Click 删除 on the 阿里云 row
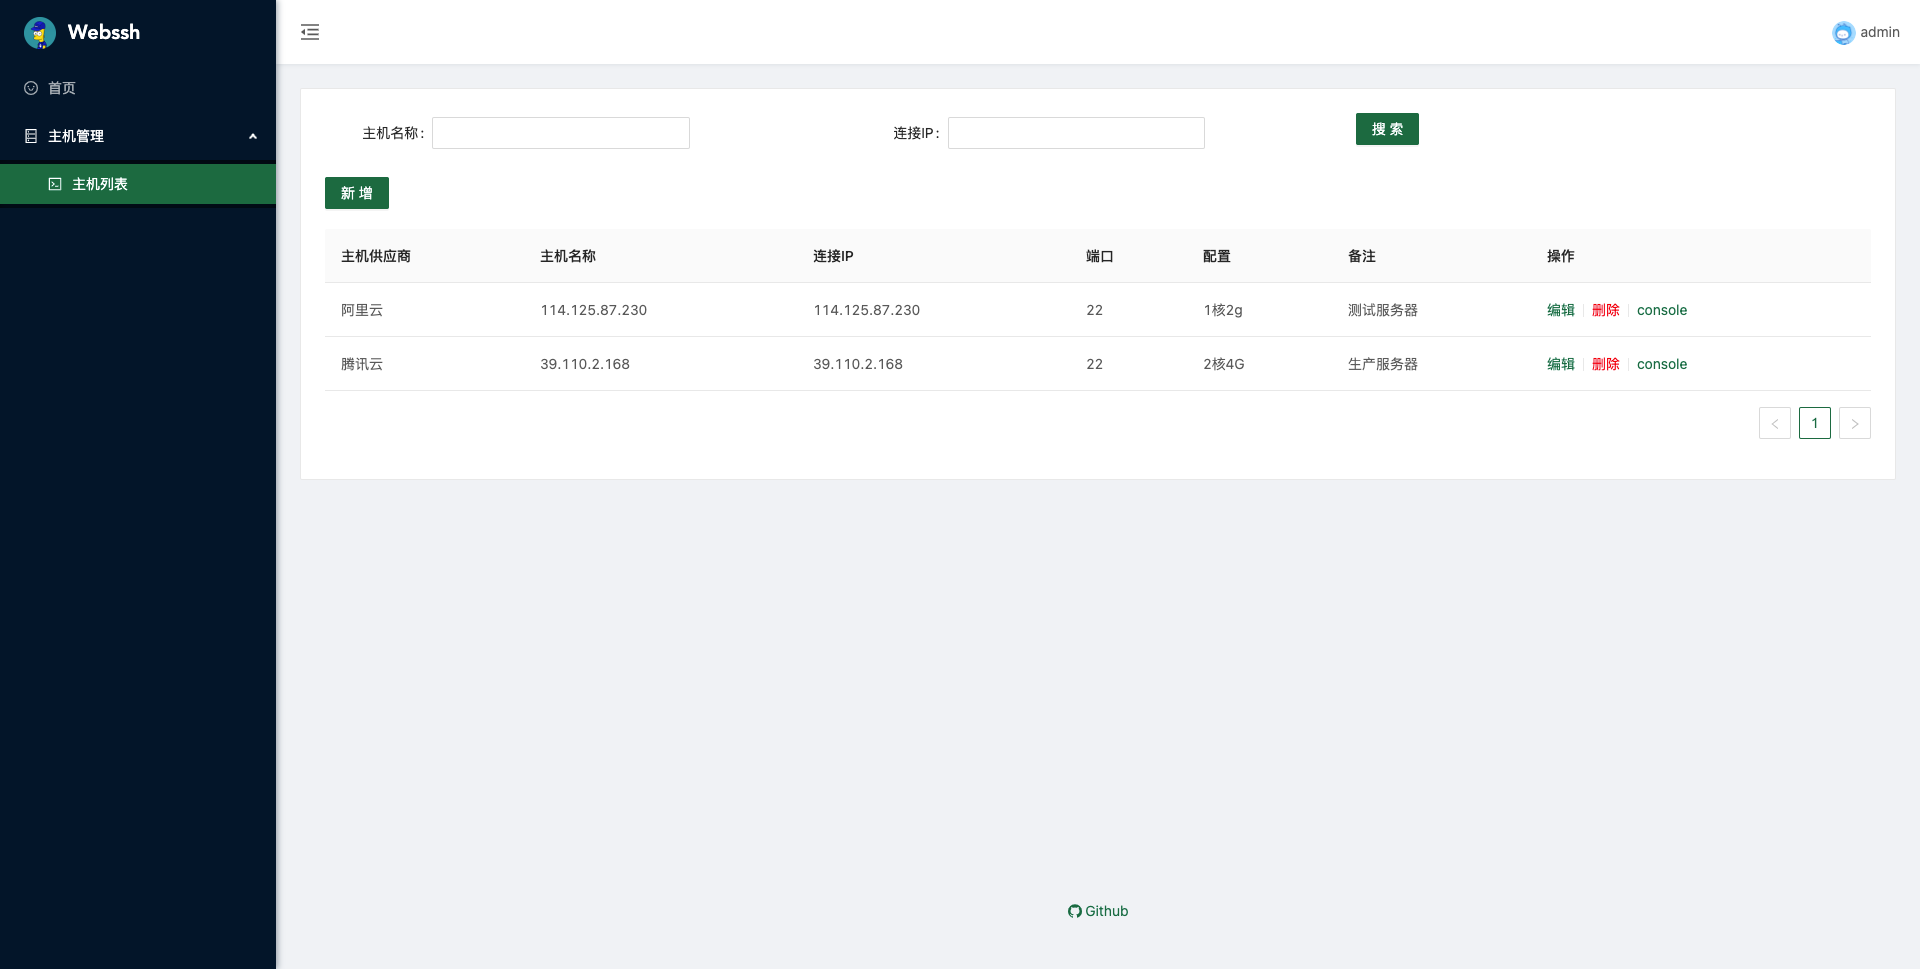The image size is (1920, 969). pyautogui.click(x=1605, y=310)
